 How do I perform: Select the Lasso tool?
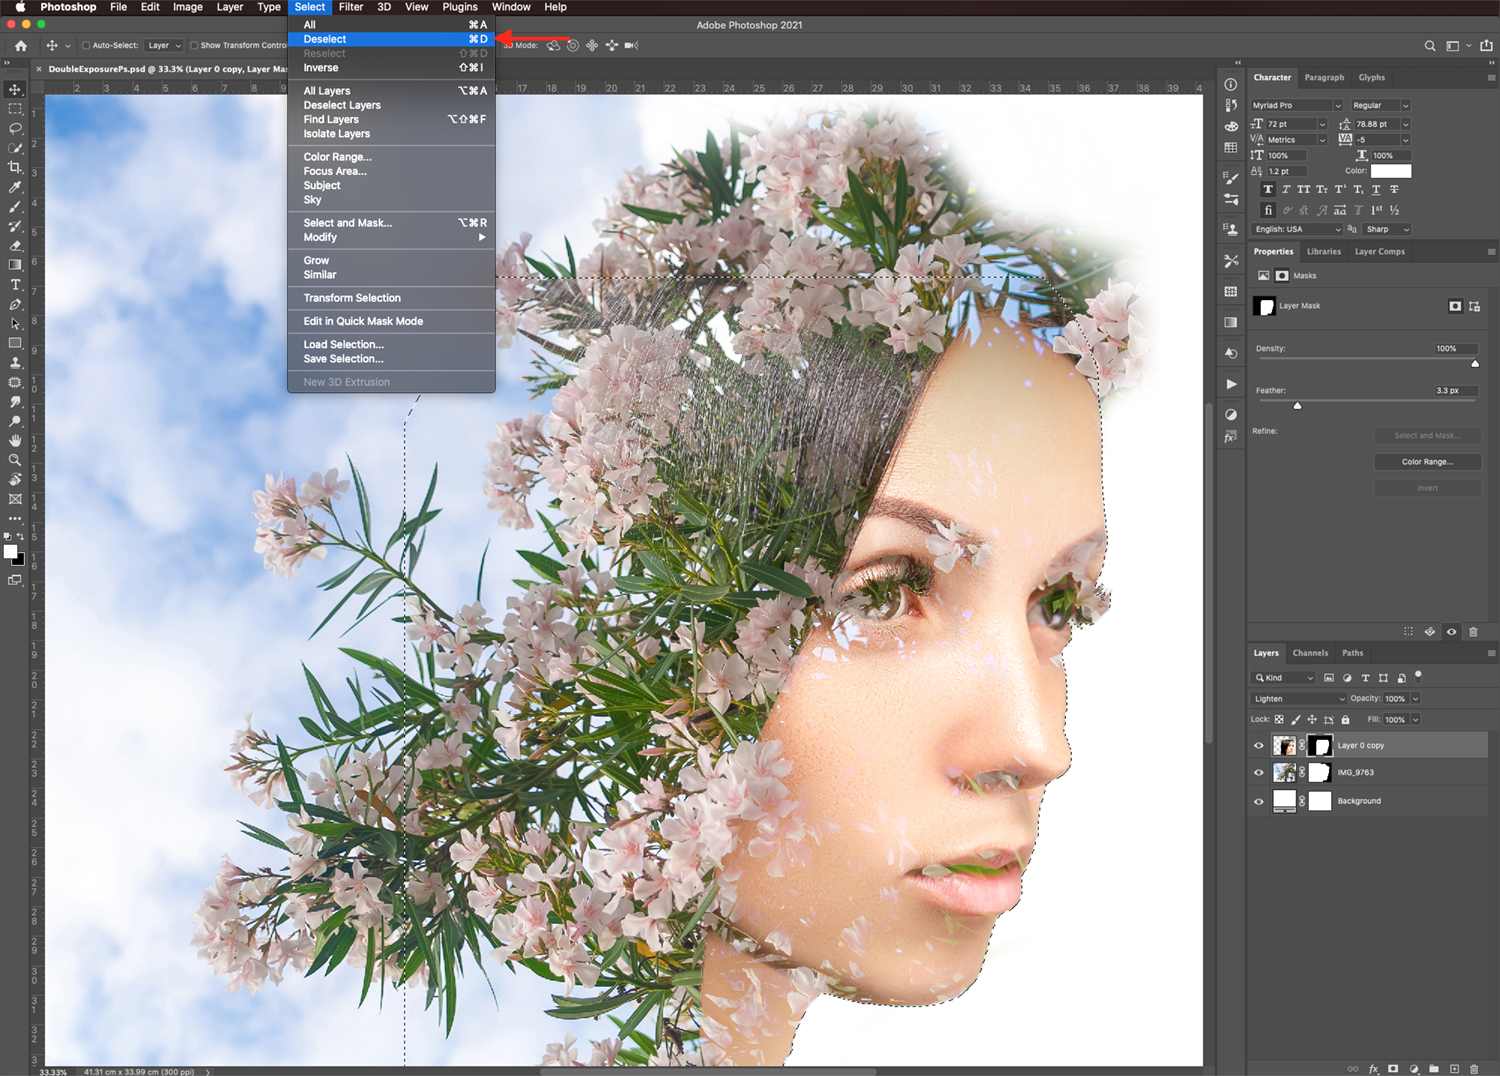click(x=15, y=128)
